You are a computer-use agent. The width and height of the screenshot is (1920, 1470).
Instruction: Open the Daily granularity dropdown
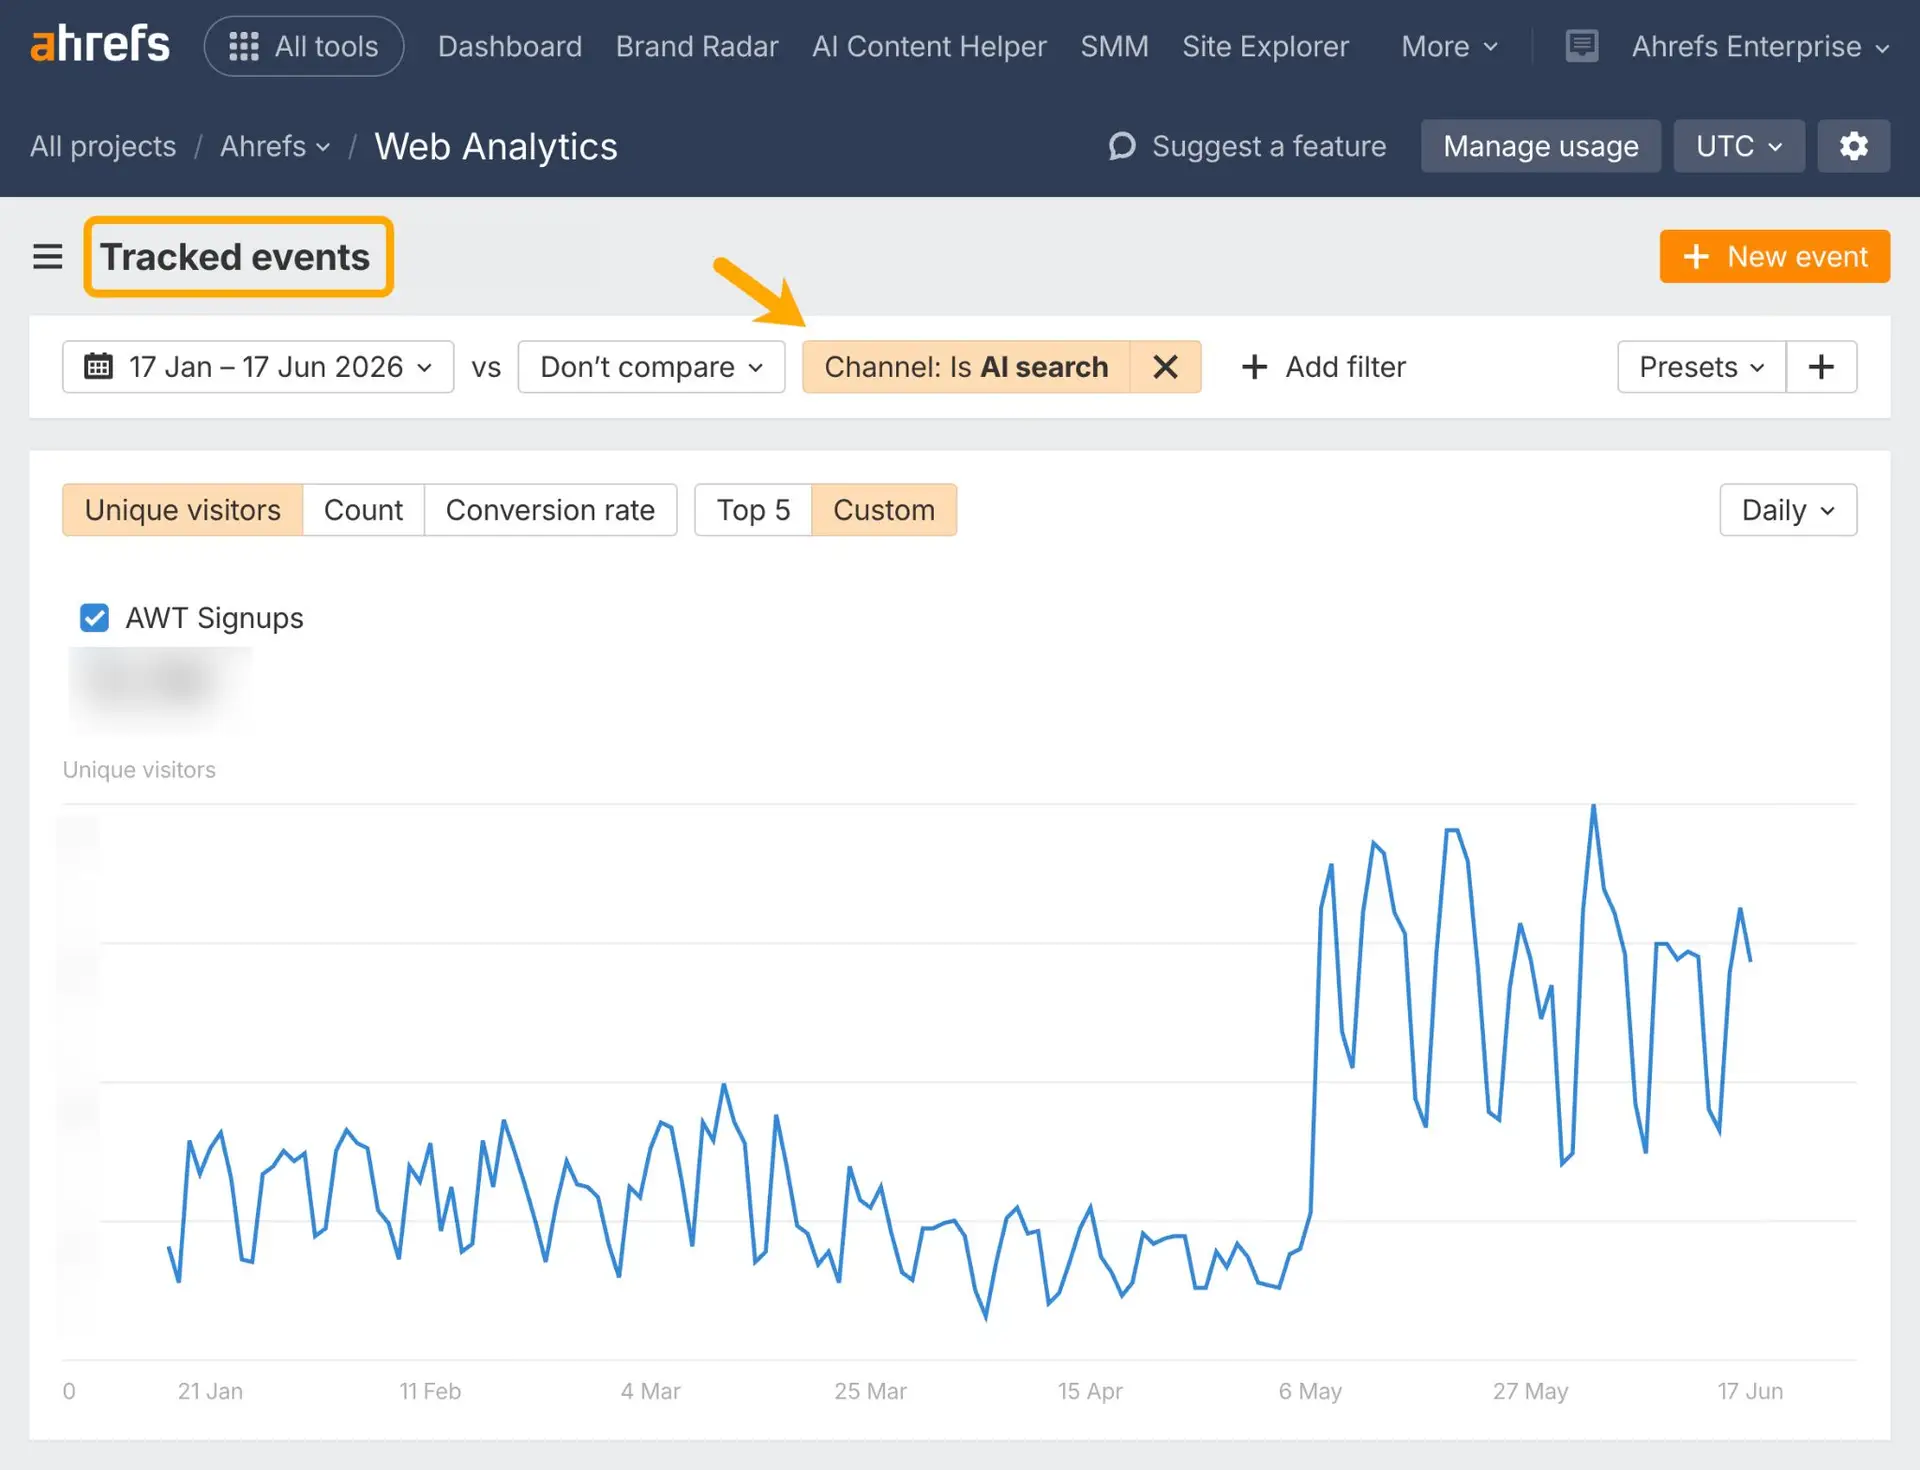coord(1788,510)
